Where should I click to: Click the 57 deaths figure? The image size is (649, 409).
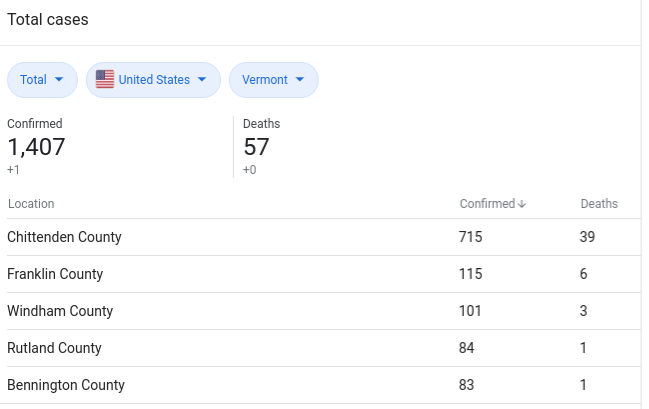pyautogui.click(x=256, y=147)
